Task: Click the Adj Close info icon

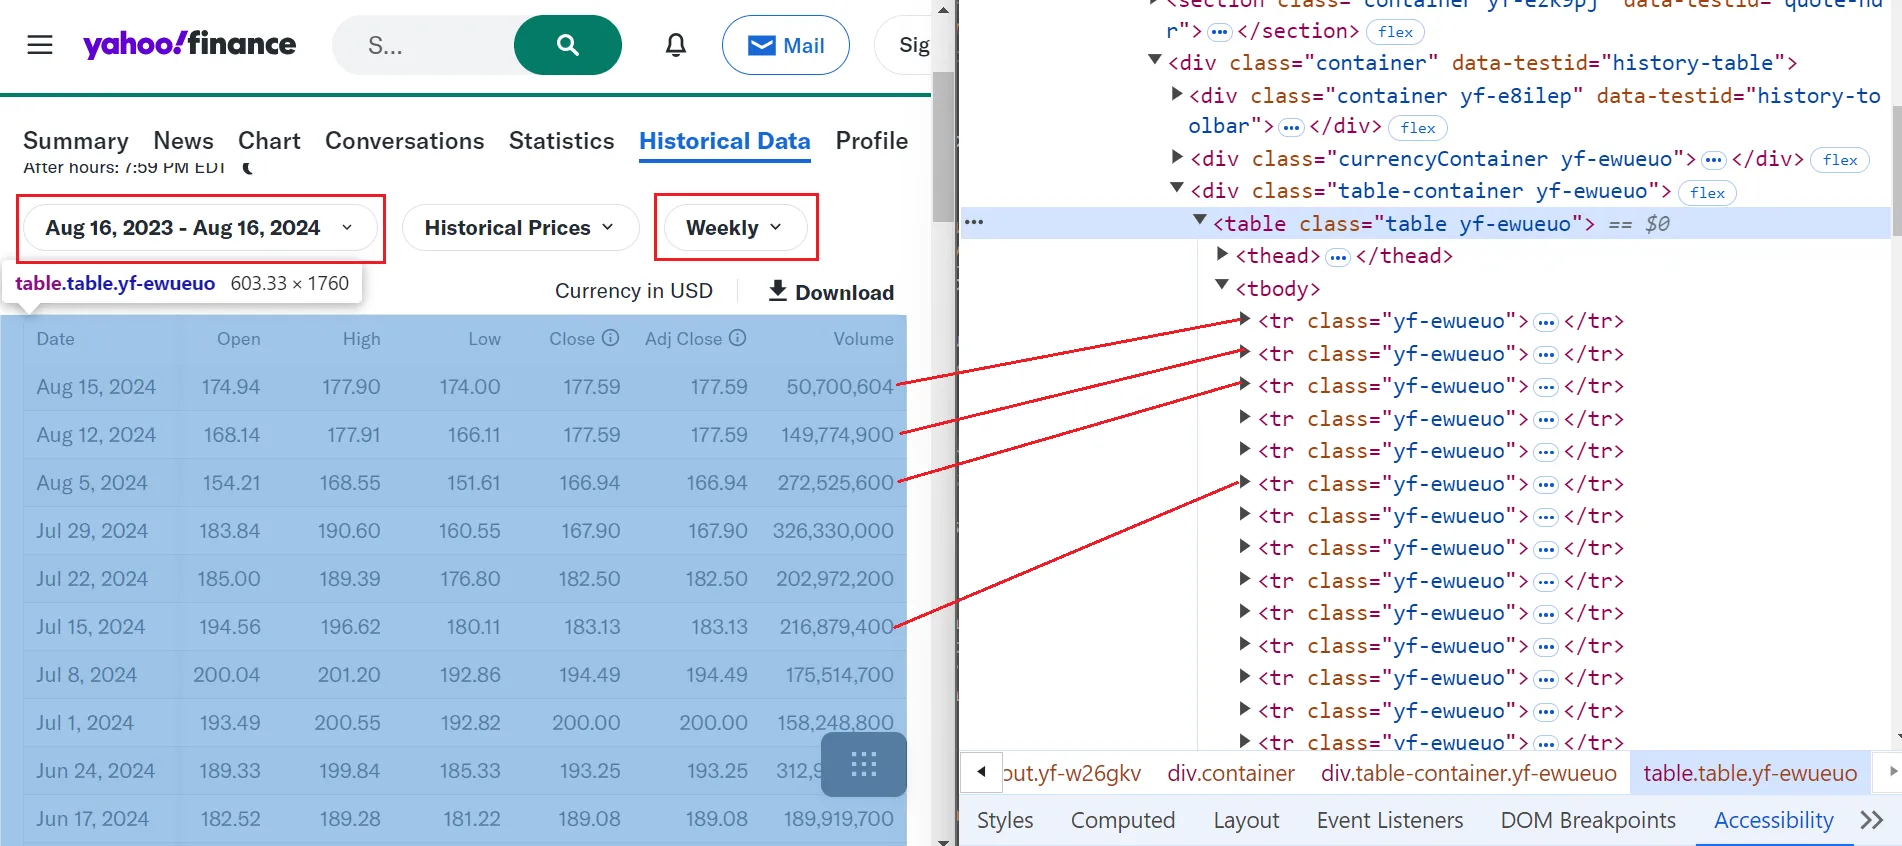Action: [x=738, y=338]
